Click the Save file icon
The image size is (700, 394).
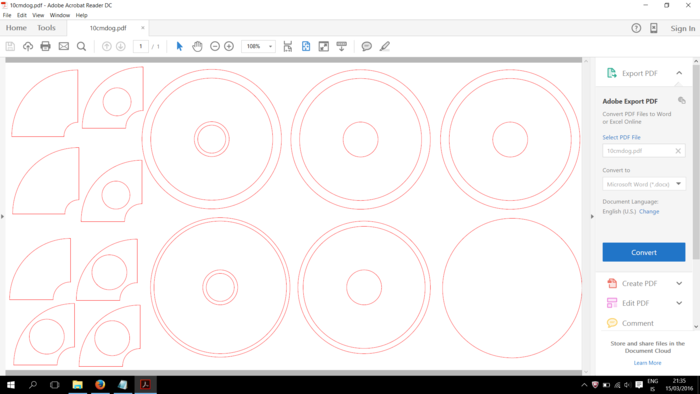click(x=10, y=46)
